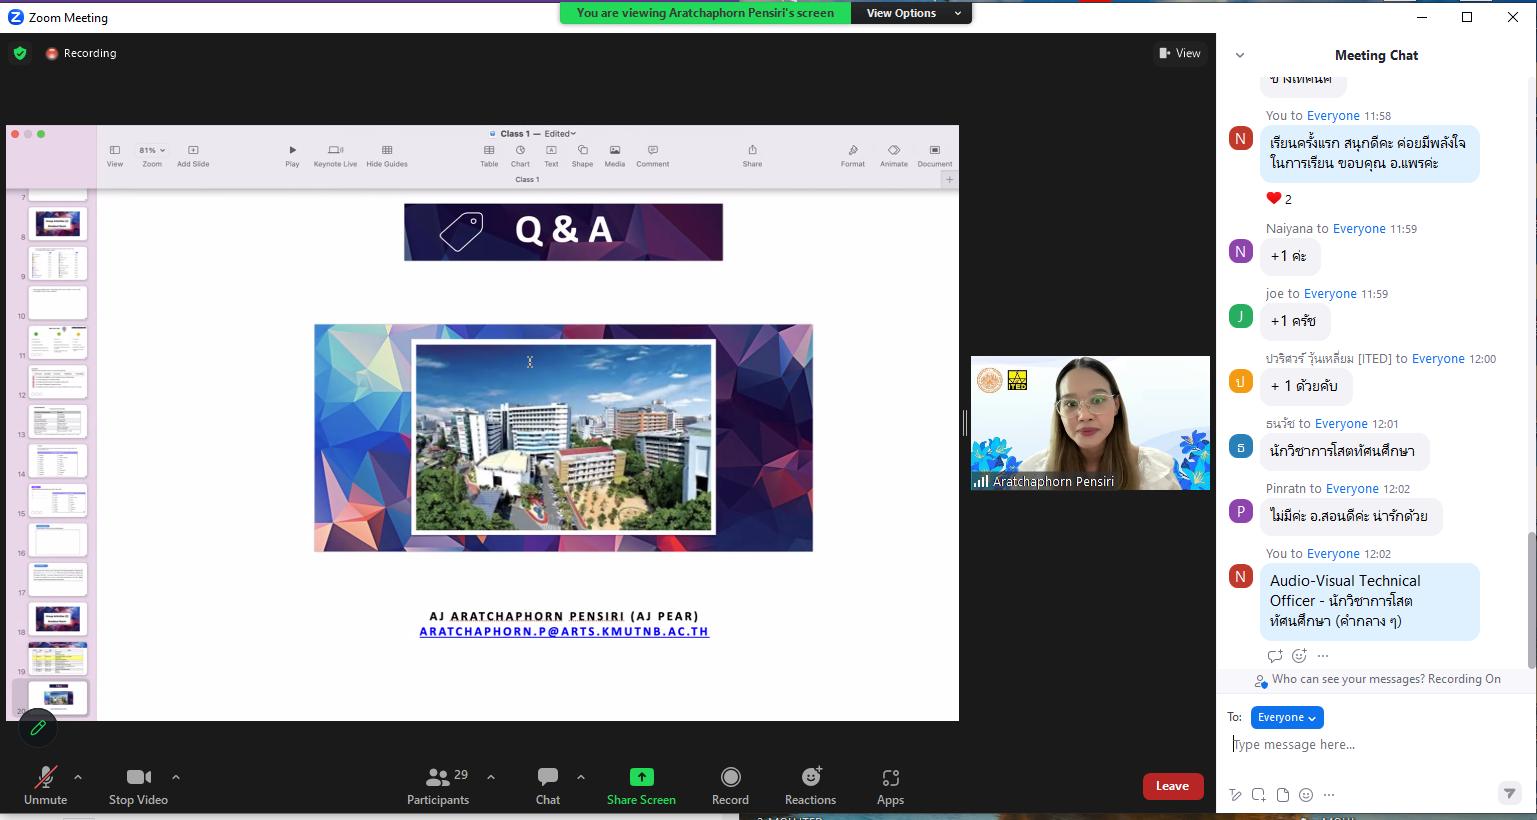Click the Recording indicator
The height and width of the screenshot is (820, 1537).
(81, 53)
